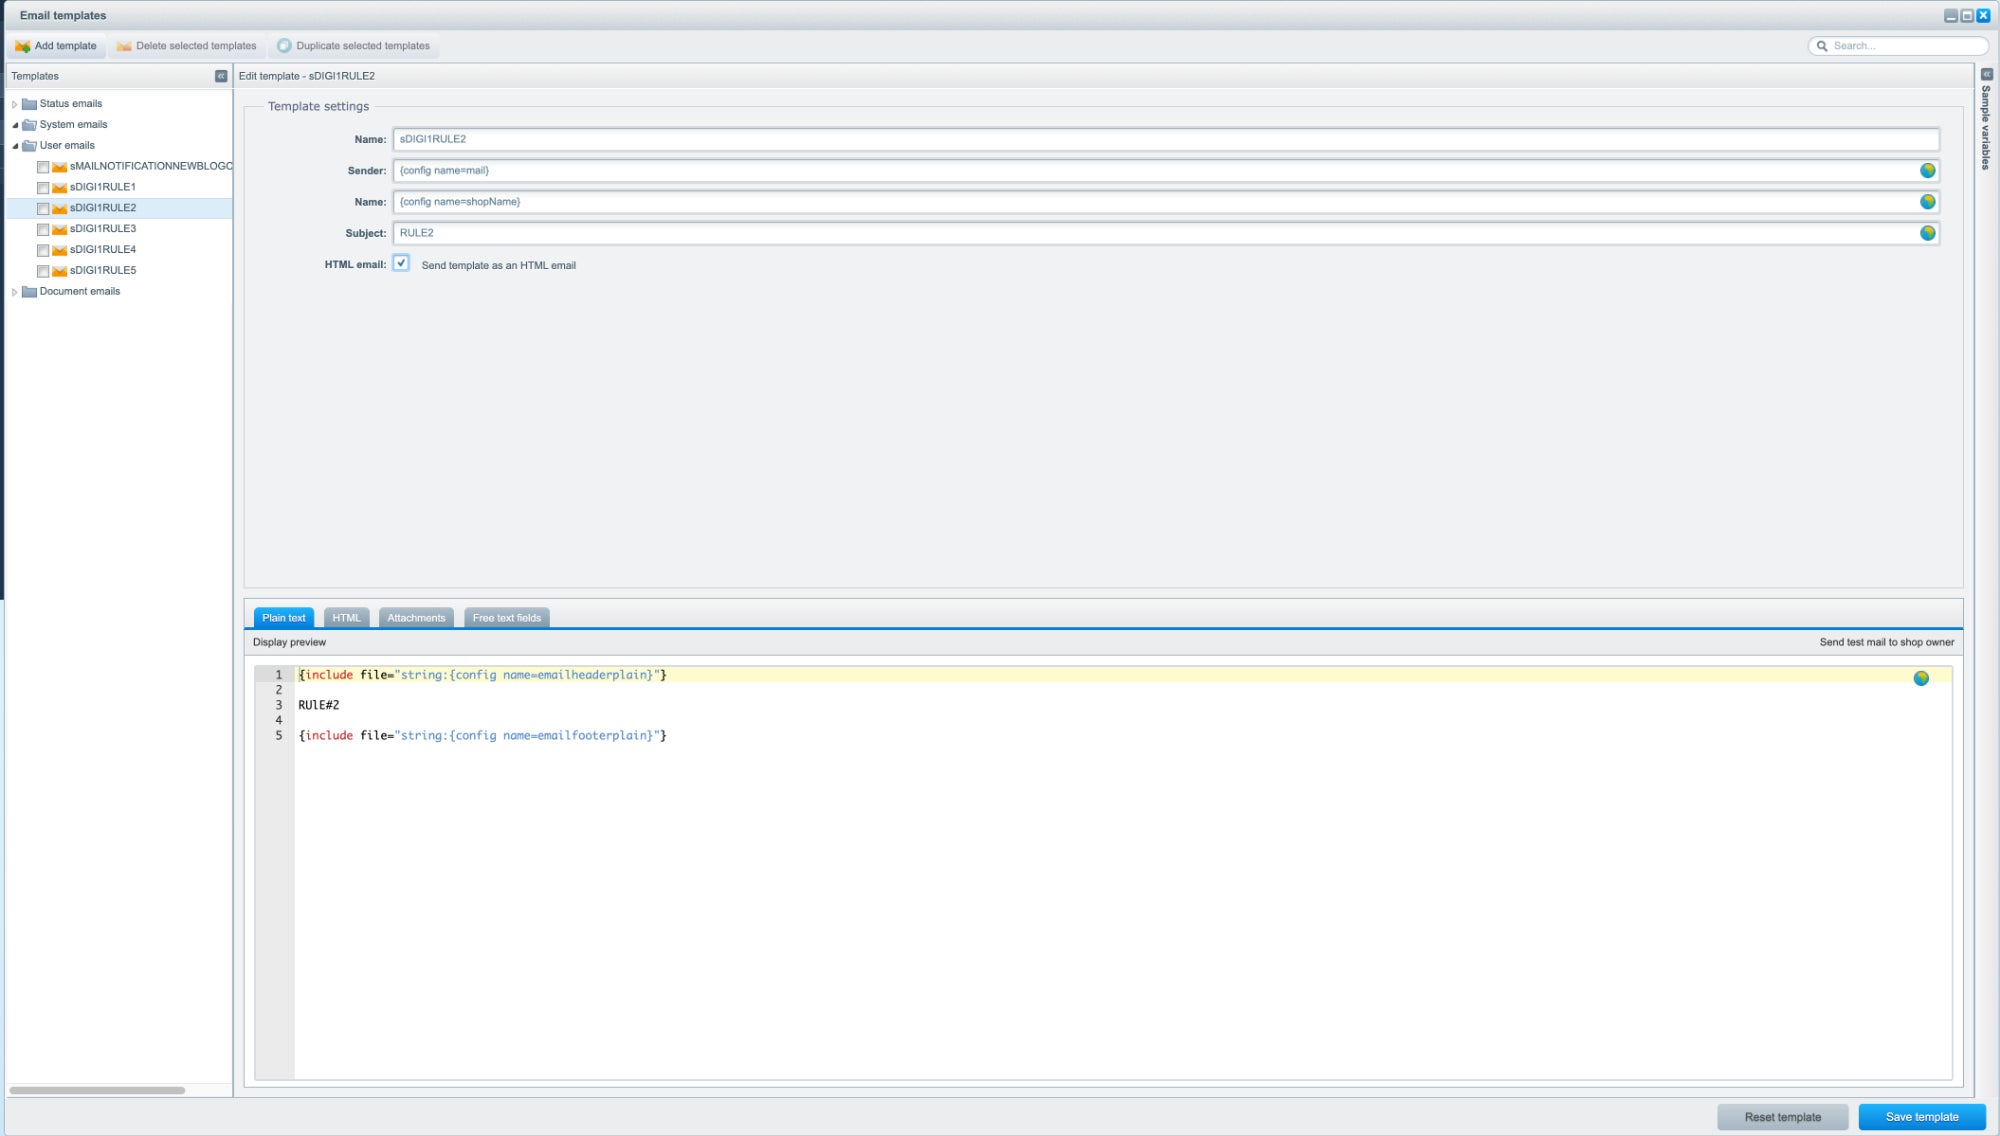Click the templates panel horizontal scrollbar

pos(97,1090)
